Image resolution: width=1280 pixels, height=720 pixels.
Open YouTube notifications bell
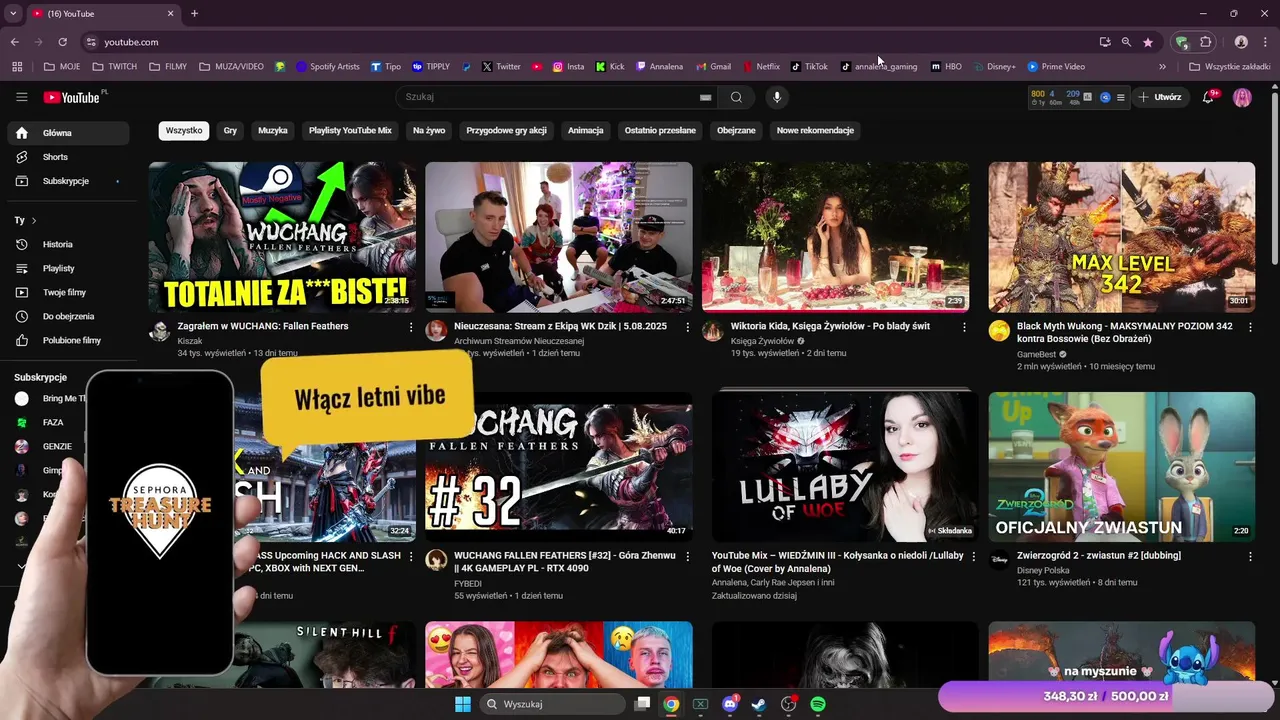(1209, 97)
